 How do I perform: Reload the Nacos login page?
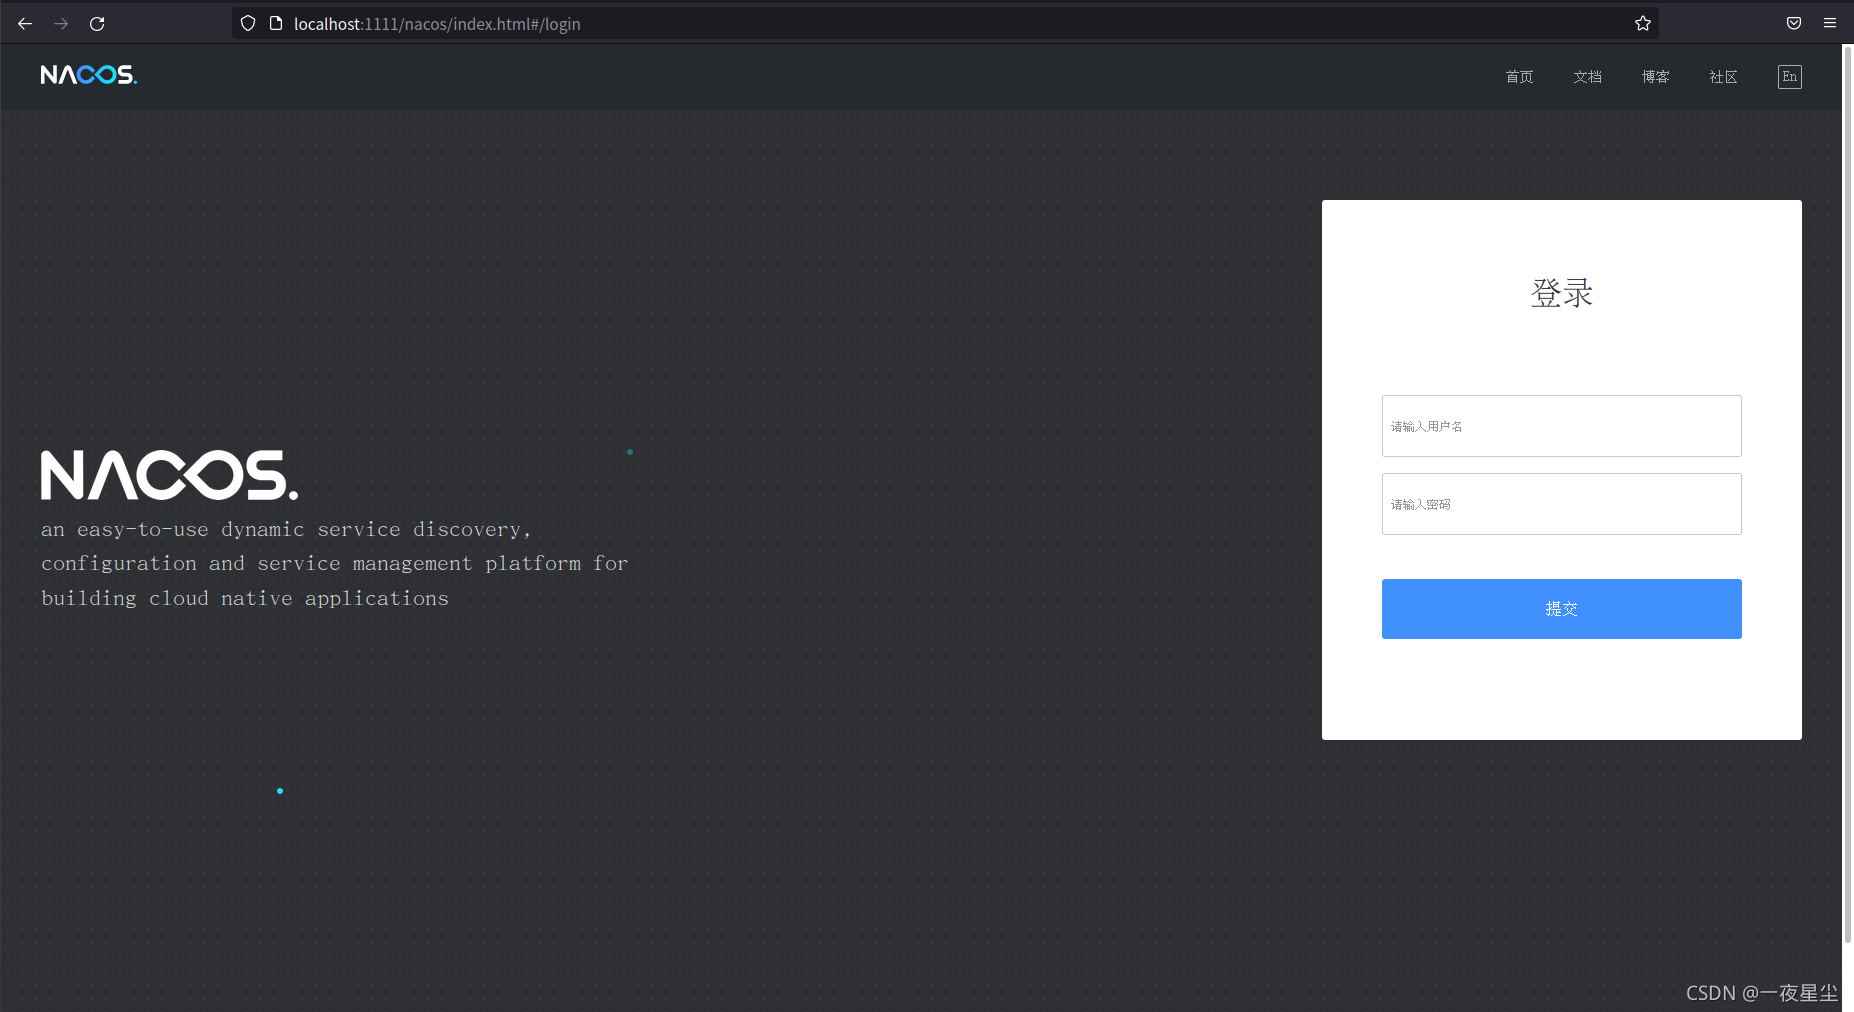click(97, 23)
